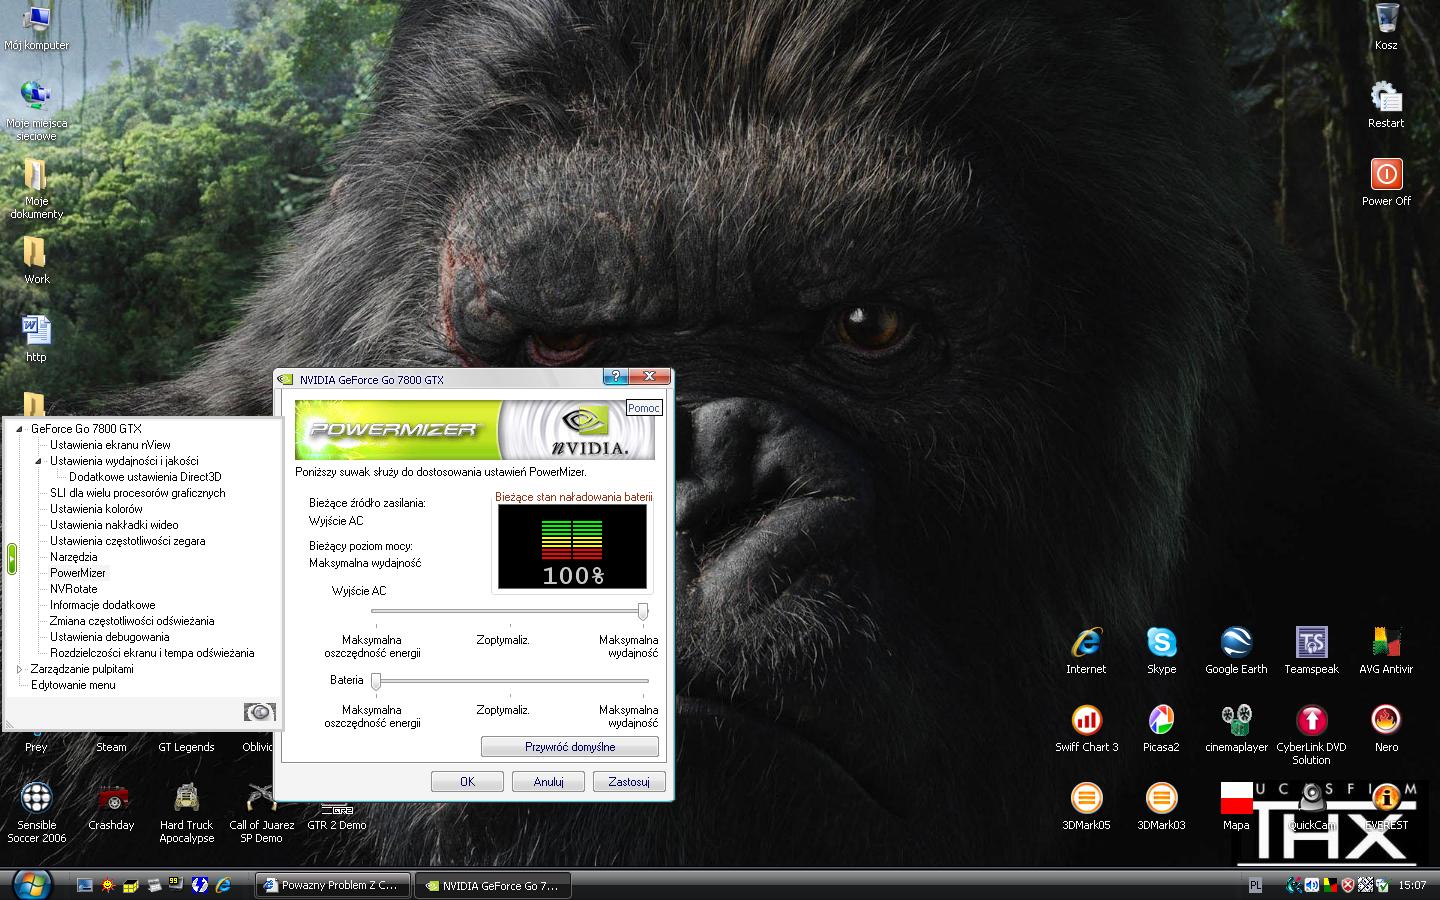1440x900 pixels.
Task: Click the NVIDIA dialog help question-mark button
Action: pos(616,377)
